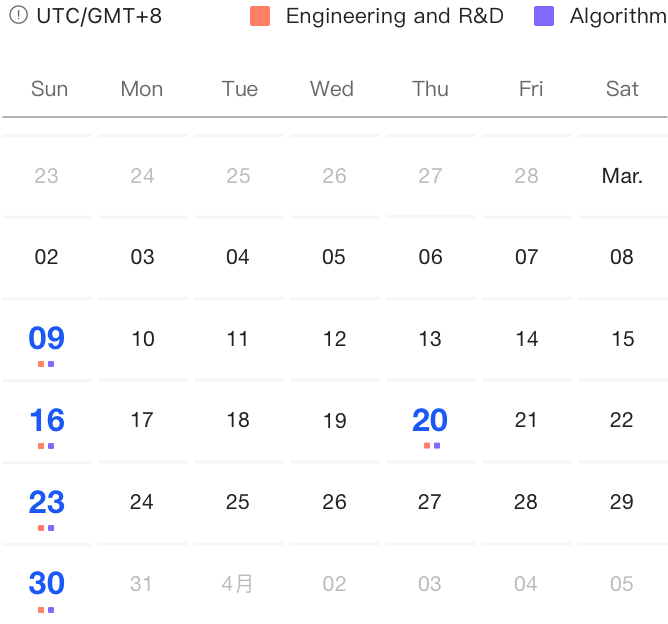This screenshot has height=624, width=668.
Task: Select March 09 with event dots
Action: pyautogui.click(x=47, y=338)
